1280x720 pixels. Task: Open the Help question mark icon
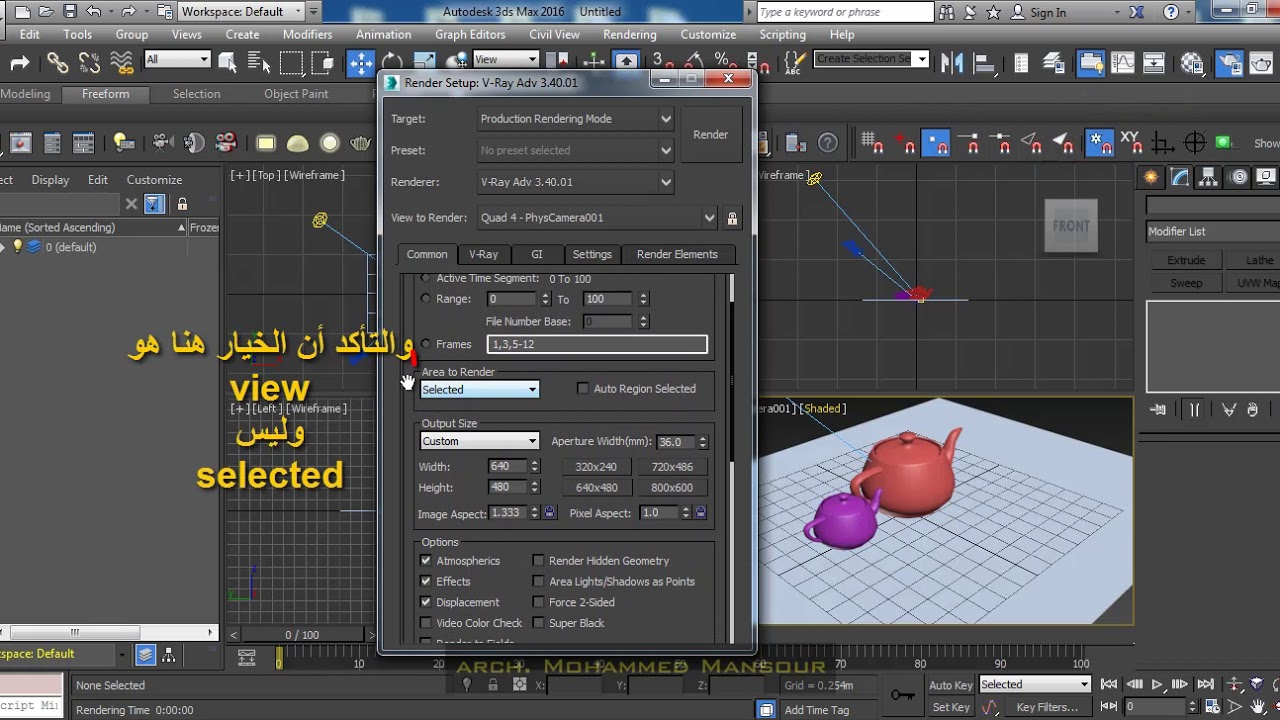pyautogui.click(x=1171, y=12)
